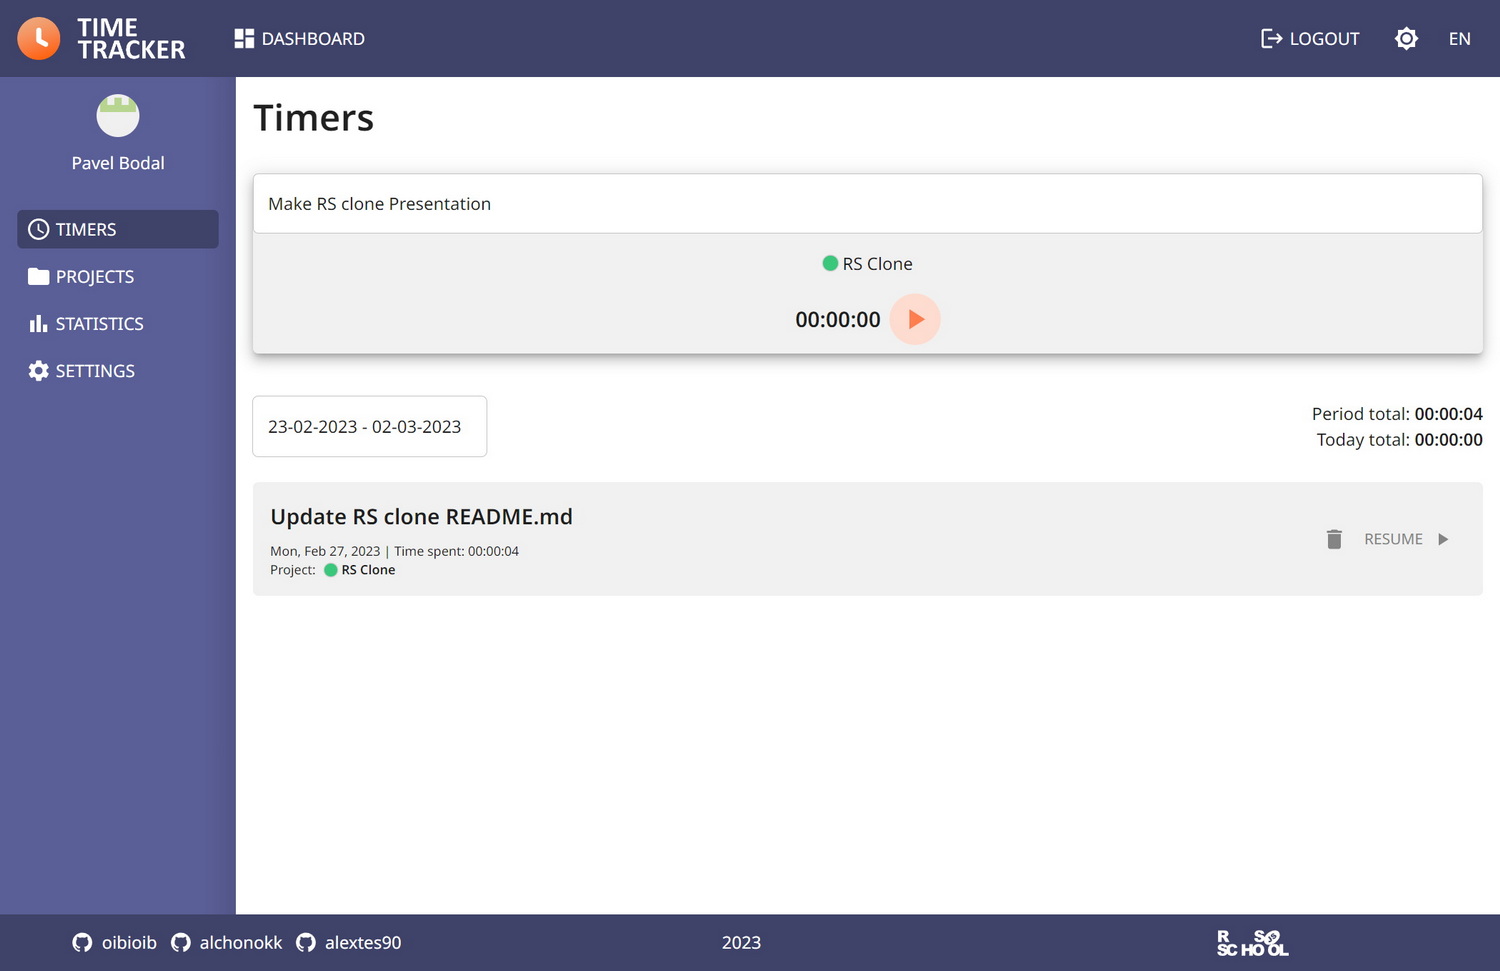Go to Projects in sidebar
The width and height of the screenshot is (1500, 971).
point(118,276)
